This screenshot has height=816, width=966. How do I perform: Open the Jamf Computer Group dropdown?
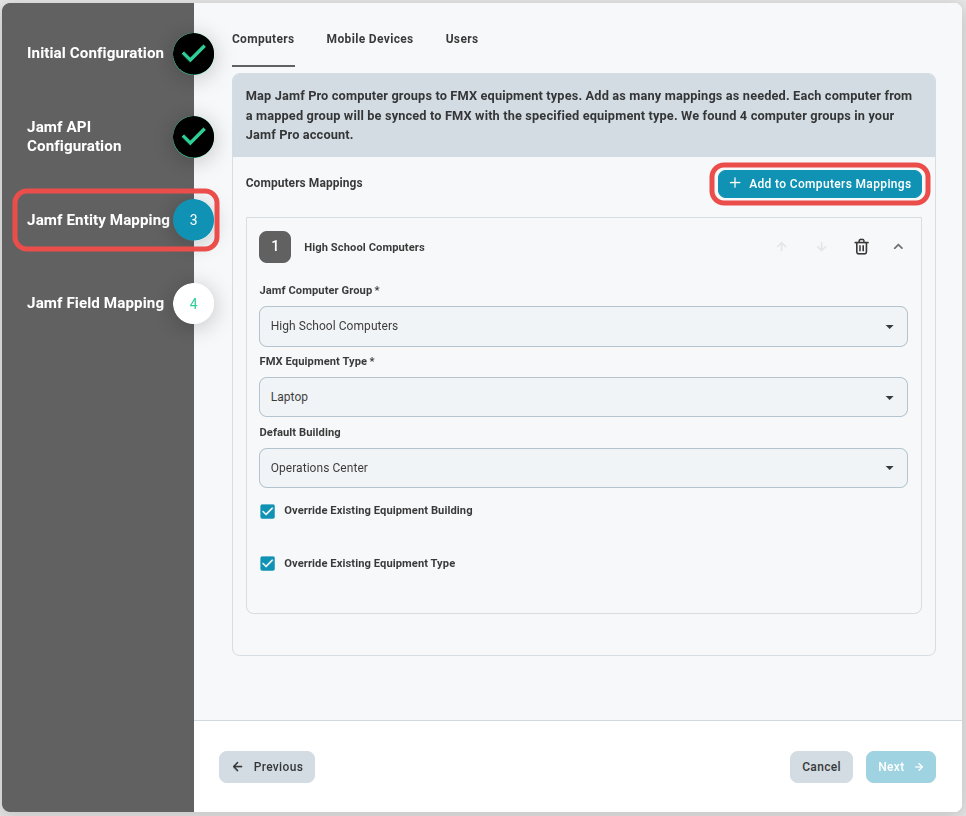click(x=582, y=326)
